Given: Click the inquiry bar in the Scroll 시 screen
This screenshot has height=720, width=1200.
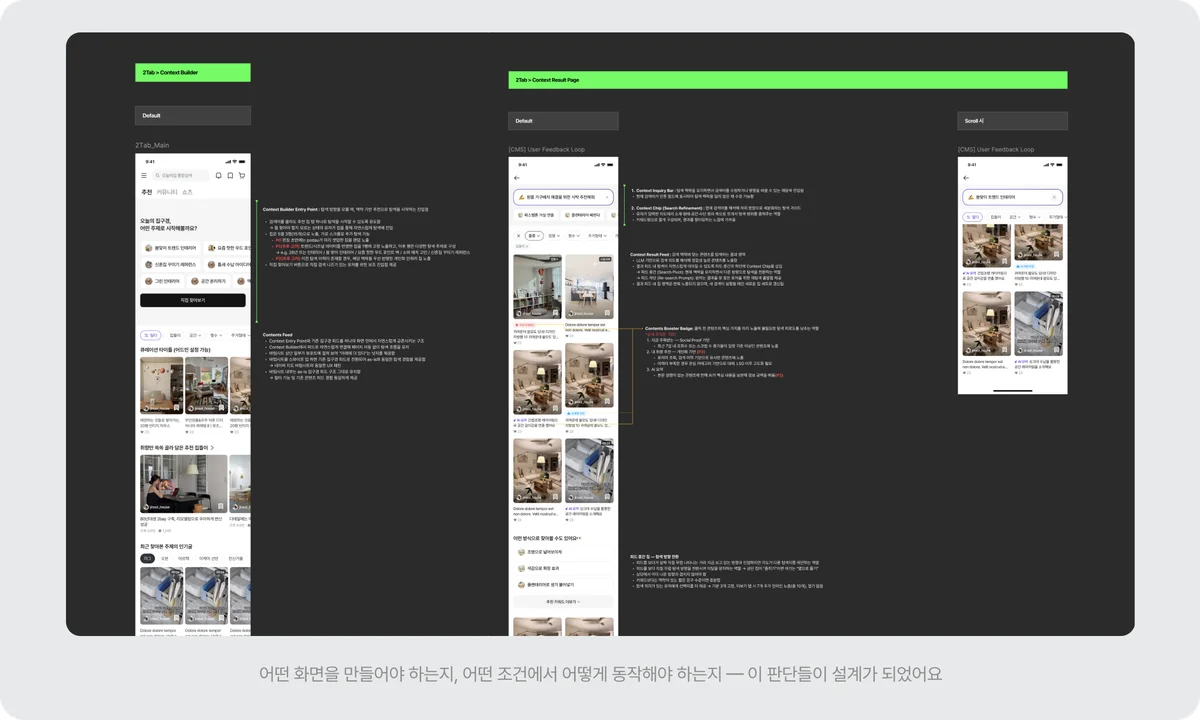Looking at the screenshot, I should click(1013, 197).
